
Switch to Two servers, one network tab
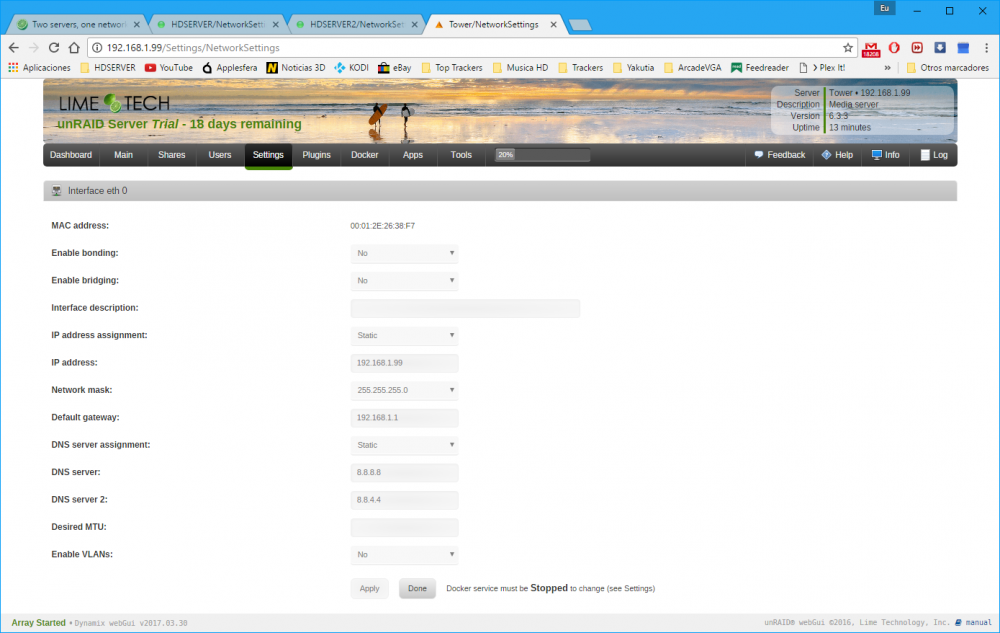[79, 24]
